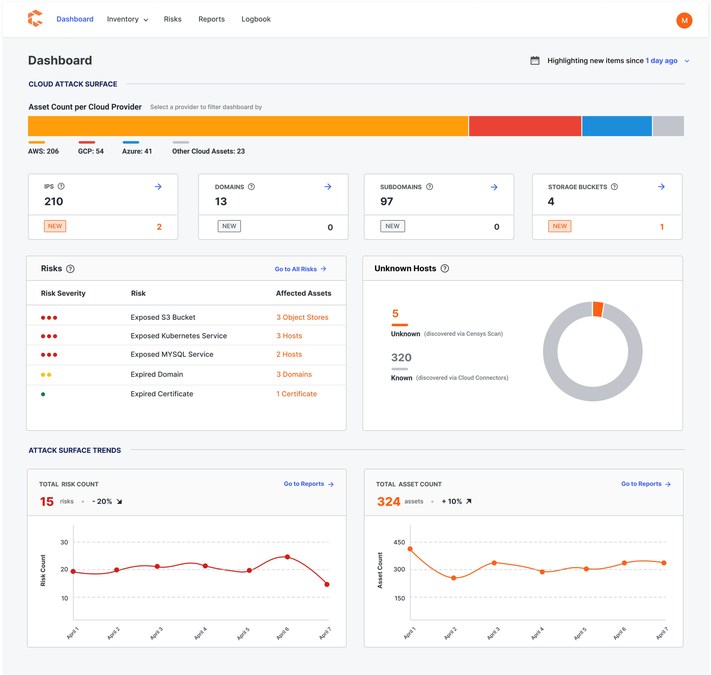This screenshot has width=711, height=675.
Task: Open the Logbook navigation item
Action: pyautogui.click(x=256, y=19)
